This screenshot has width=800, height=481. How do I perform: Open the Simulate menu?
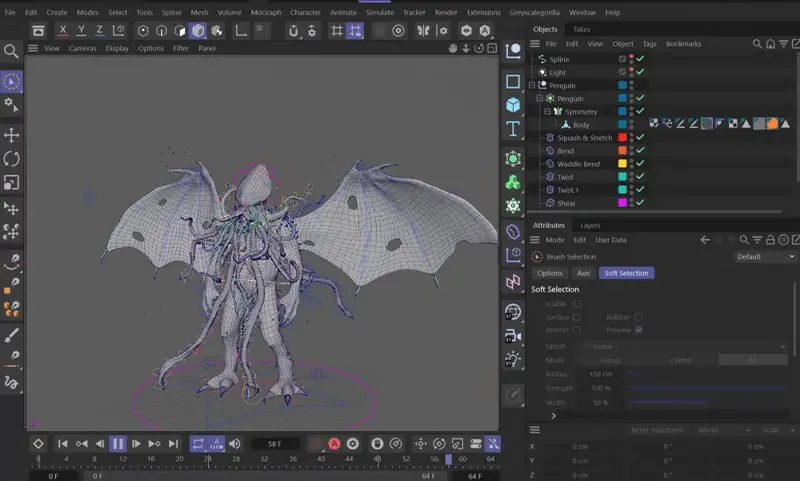(x=380, y=12)
